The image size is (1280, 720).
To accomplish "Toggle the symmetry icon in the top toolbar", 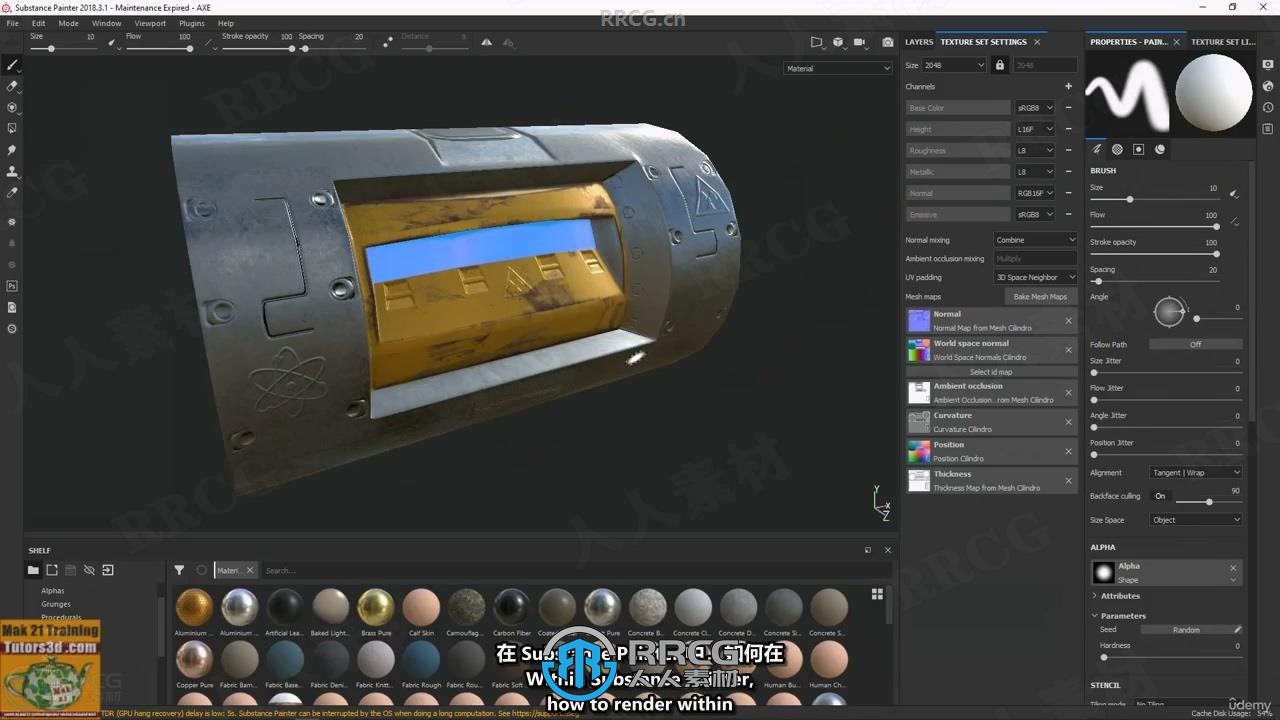I will (487, 42).
